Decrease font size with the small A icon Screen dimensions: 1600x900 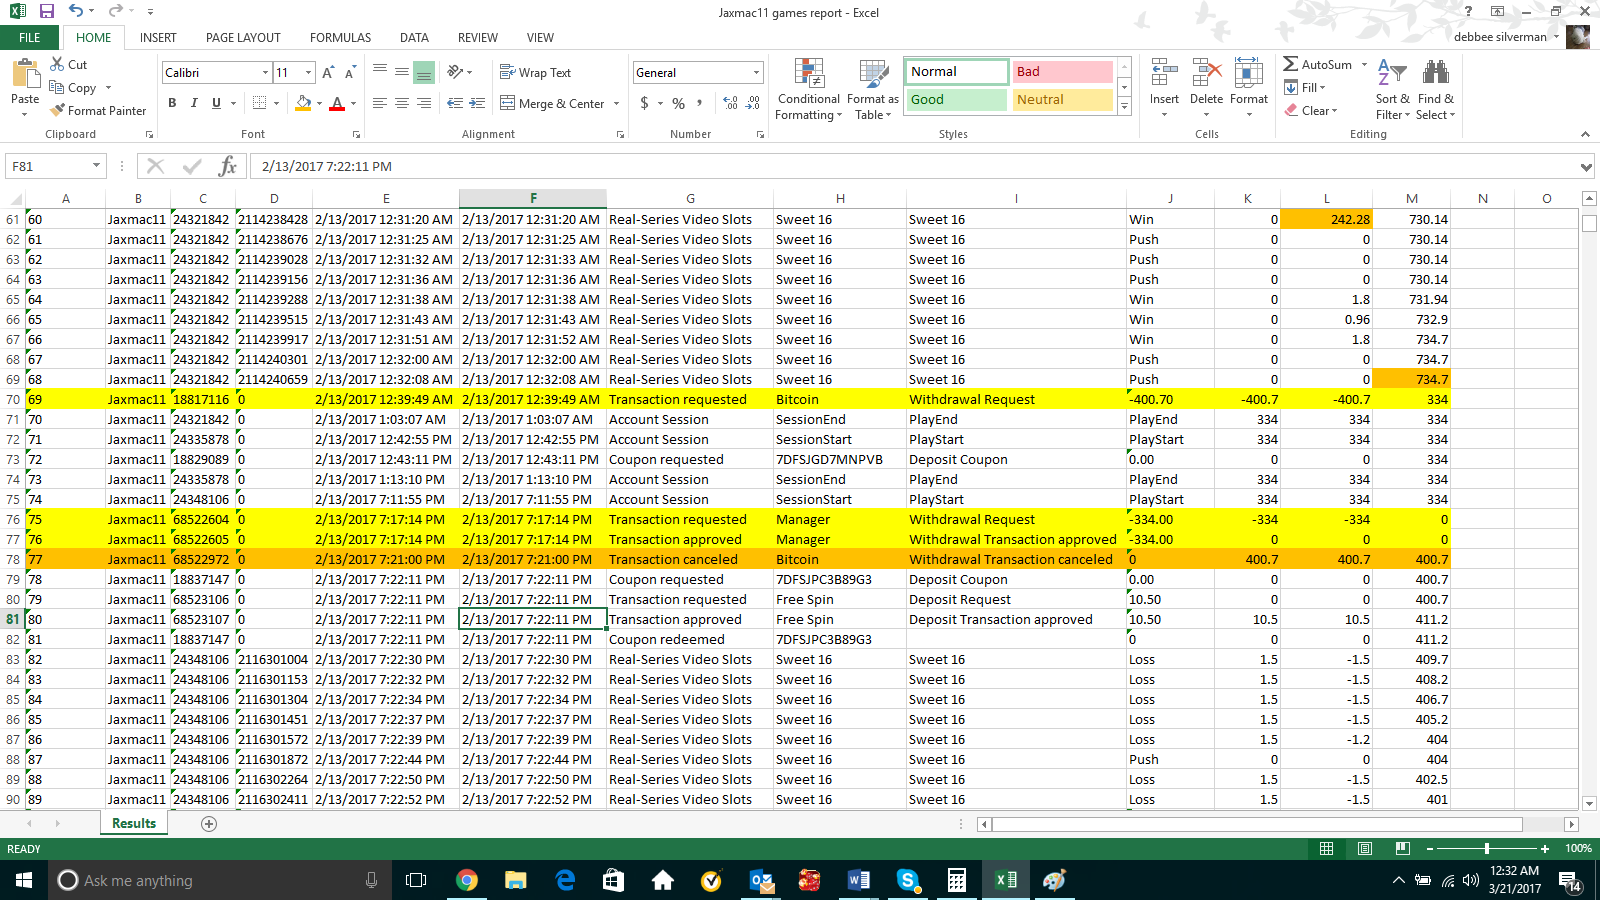(350, 72)
